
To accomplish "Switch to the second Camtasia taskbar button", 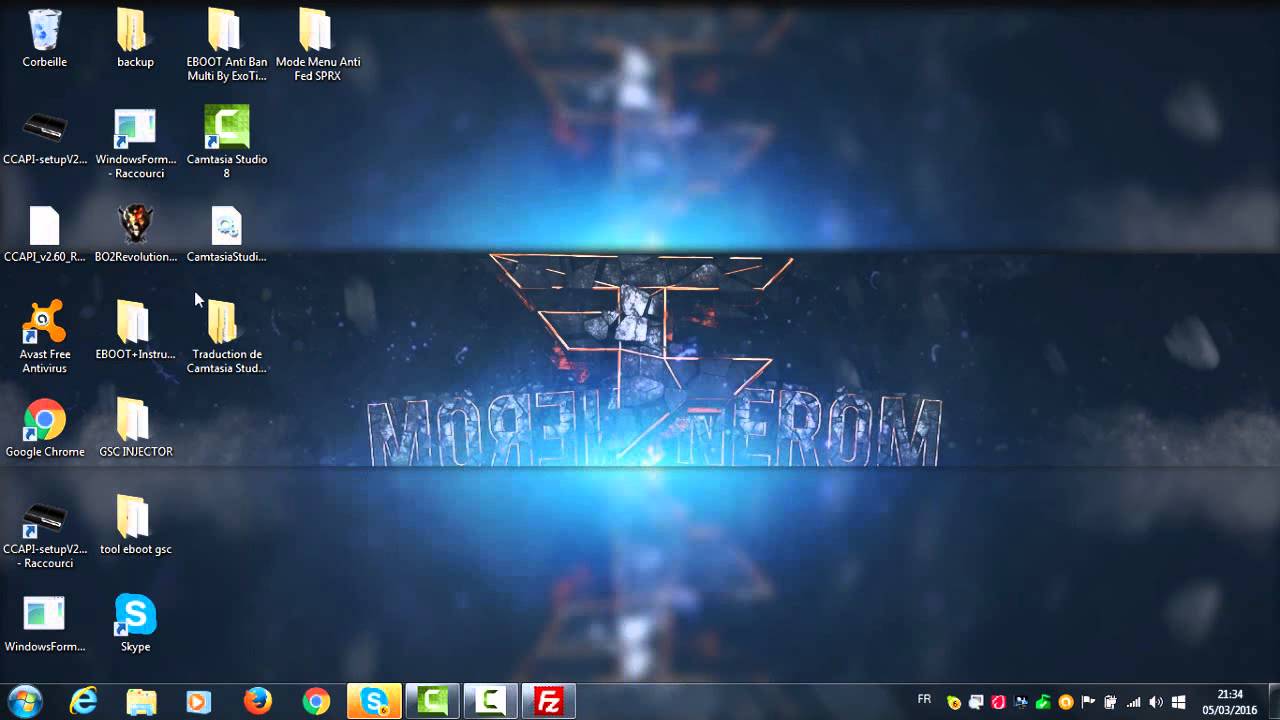I will pos(490,702).
